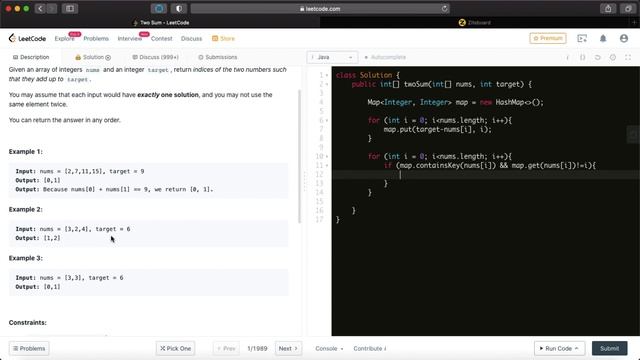
Task: Toggle the Safari sidebar
Action: [70, 8]
